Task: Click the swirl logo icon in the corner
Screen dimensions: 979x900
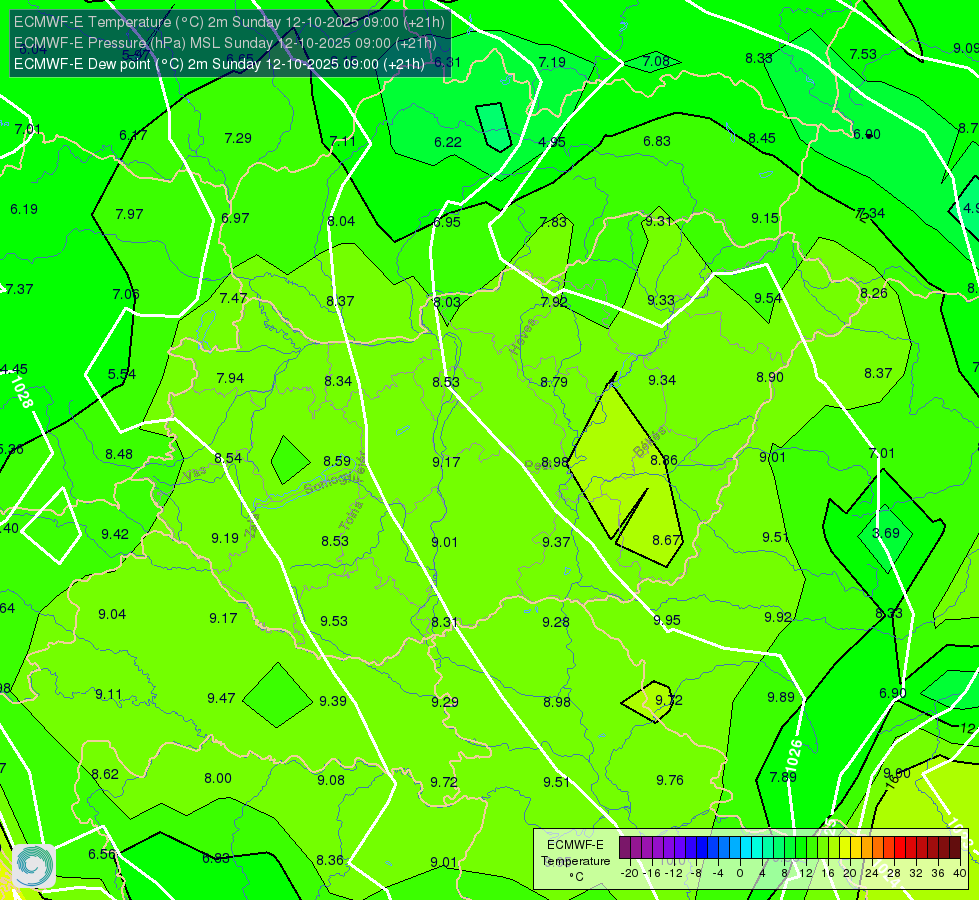Action: [33, 866]
